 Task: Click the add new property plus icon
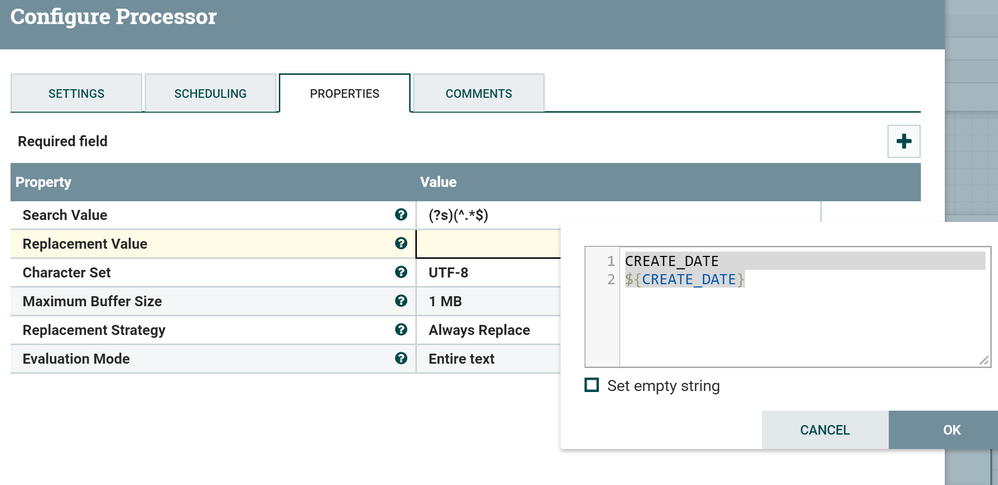903,142
